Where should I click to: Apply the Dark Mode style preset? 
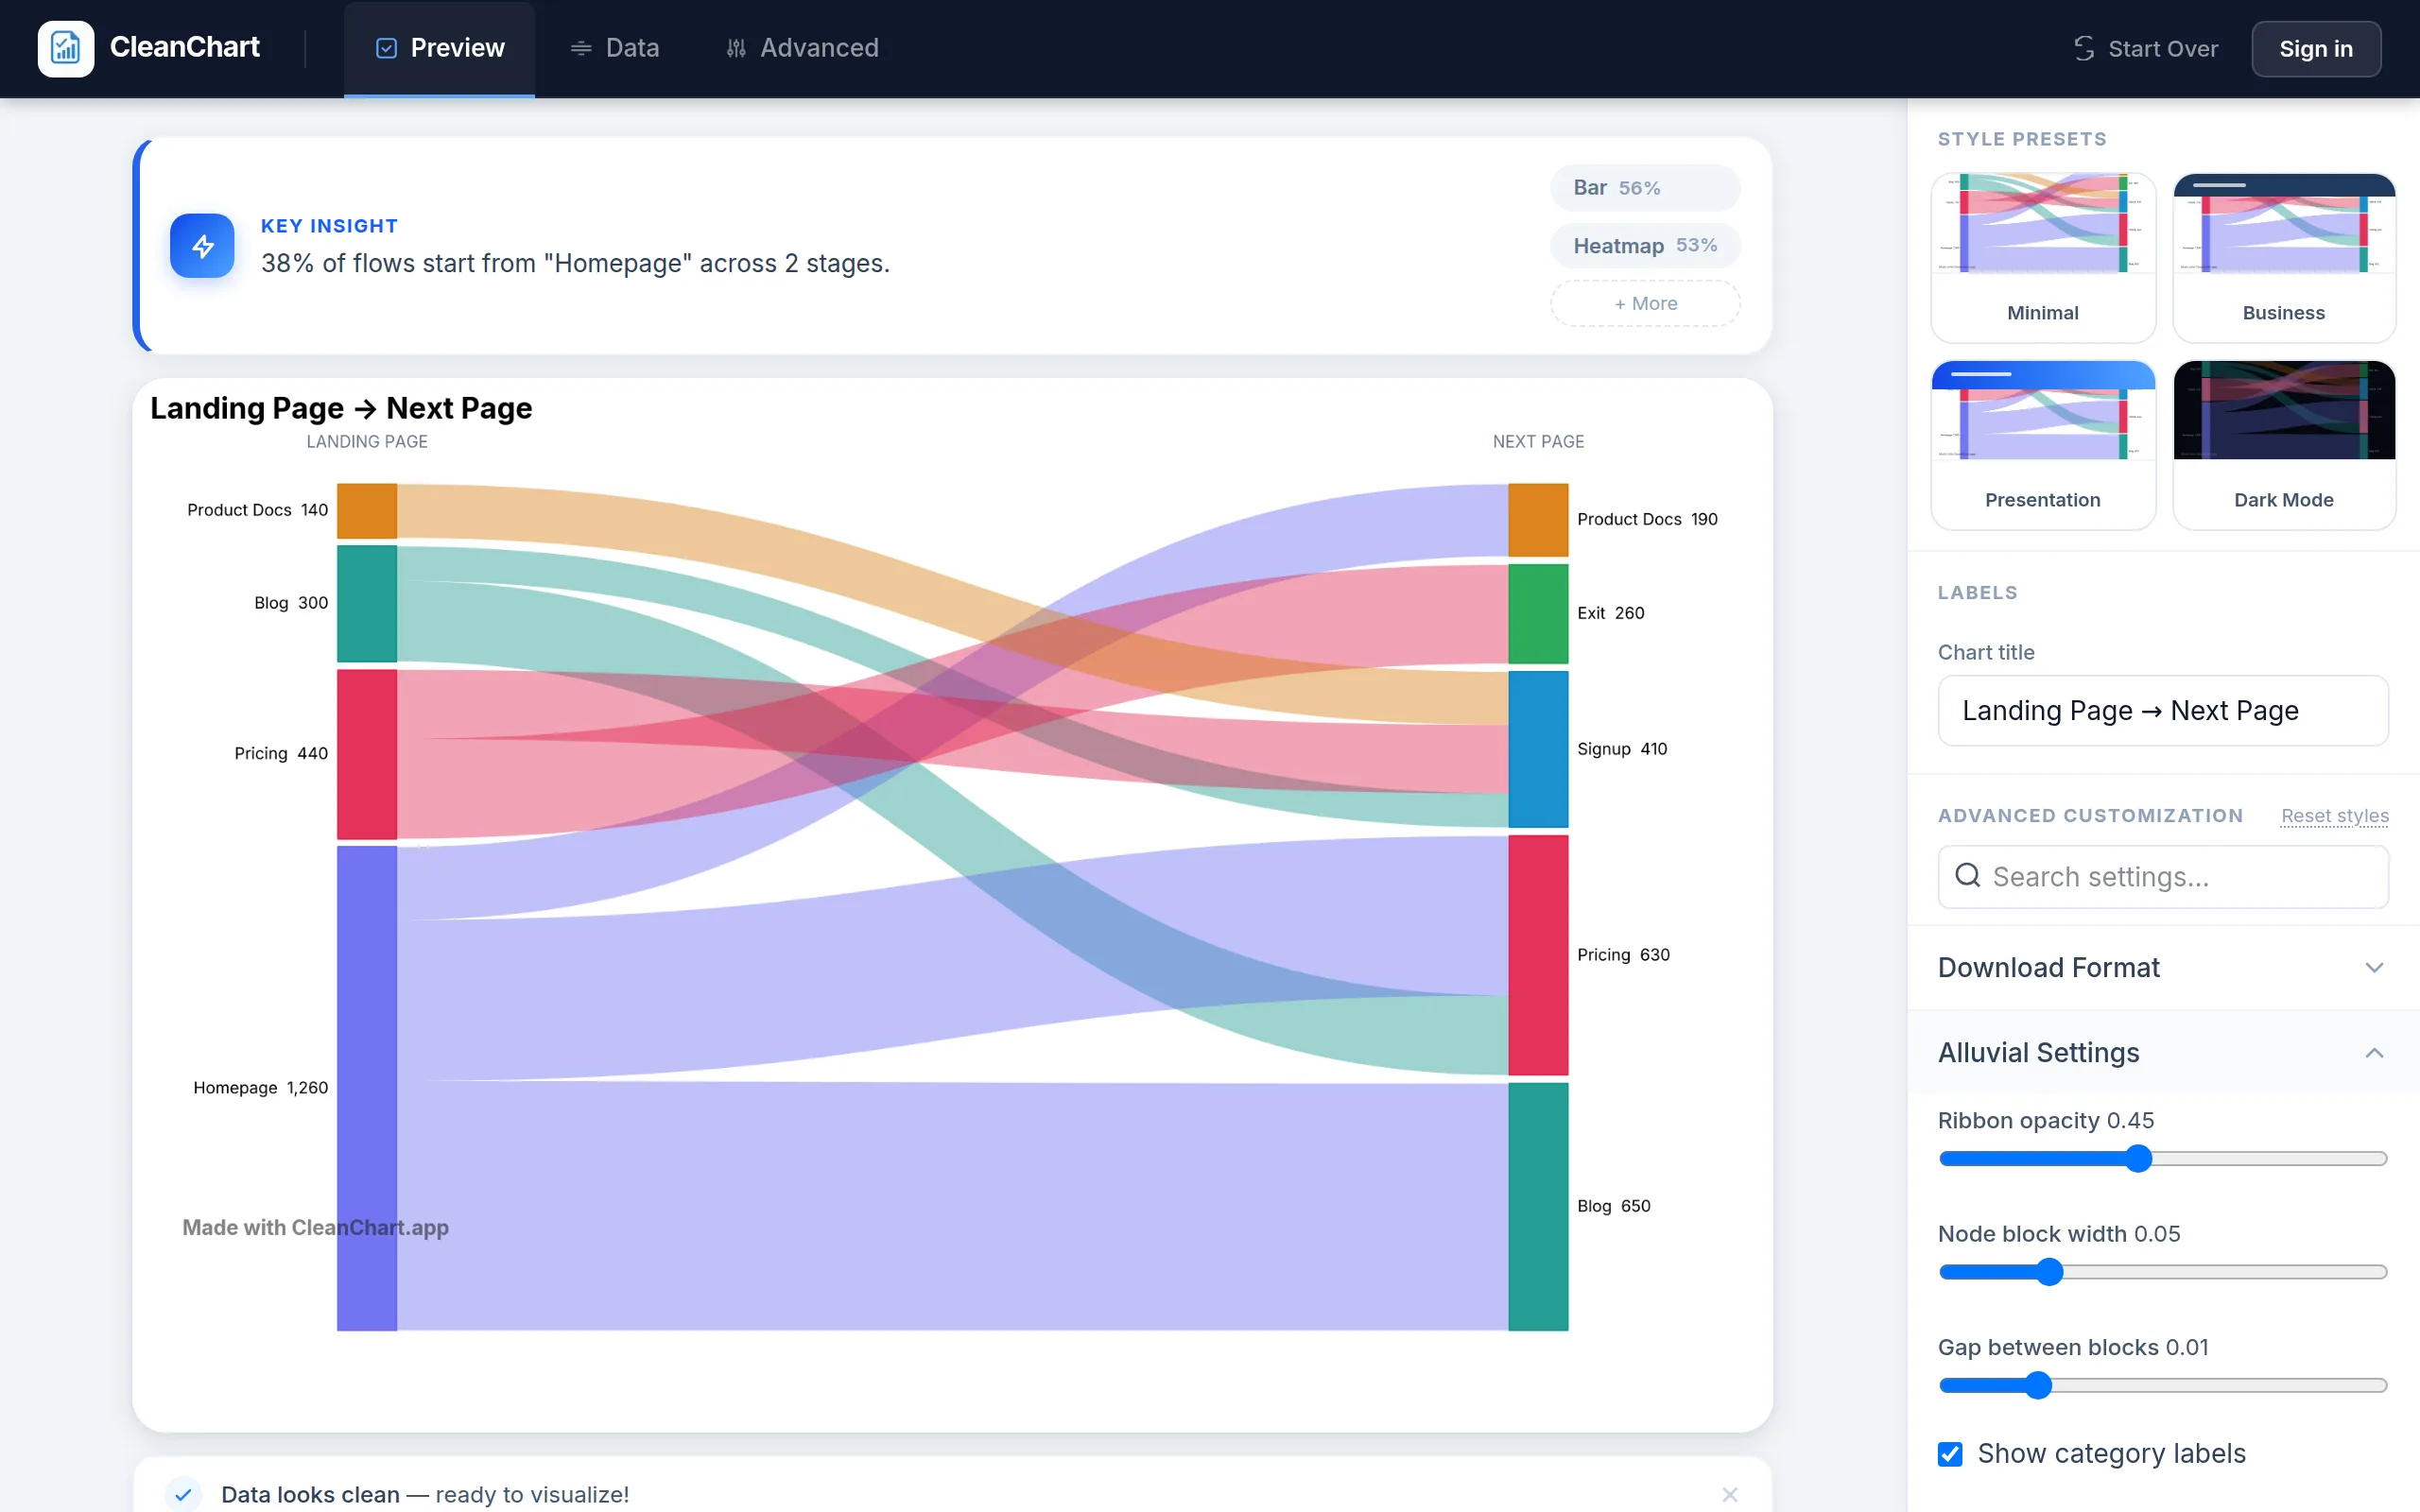tap(2284, 445)
